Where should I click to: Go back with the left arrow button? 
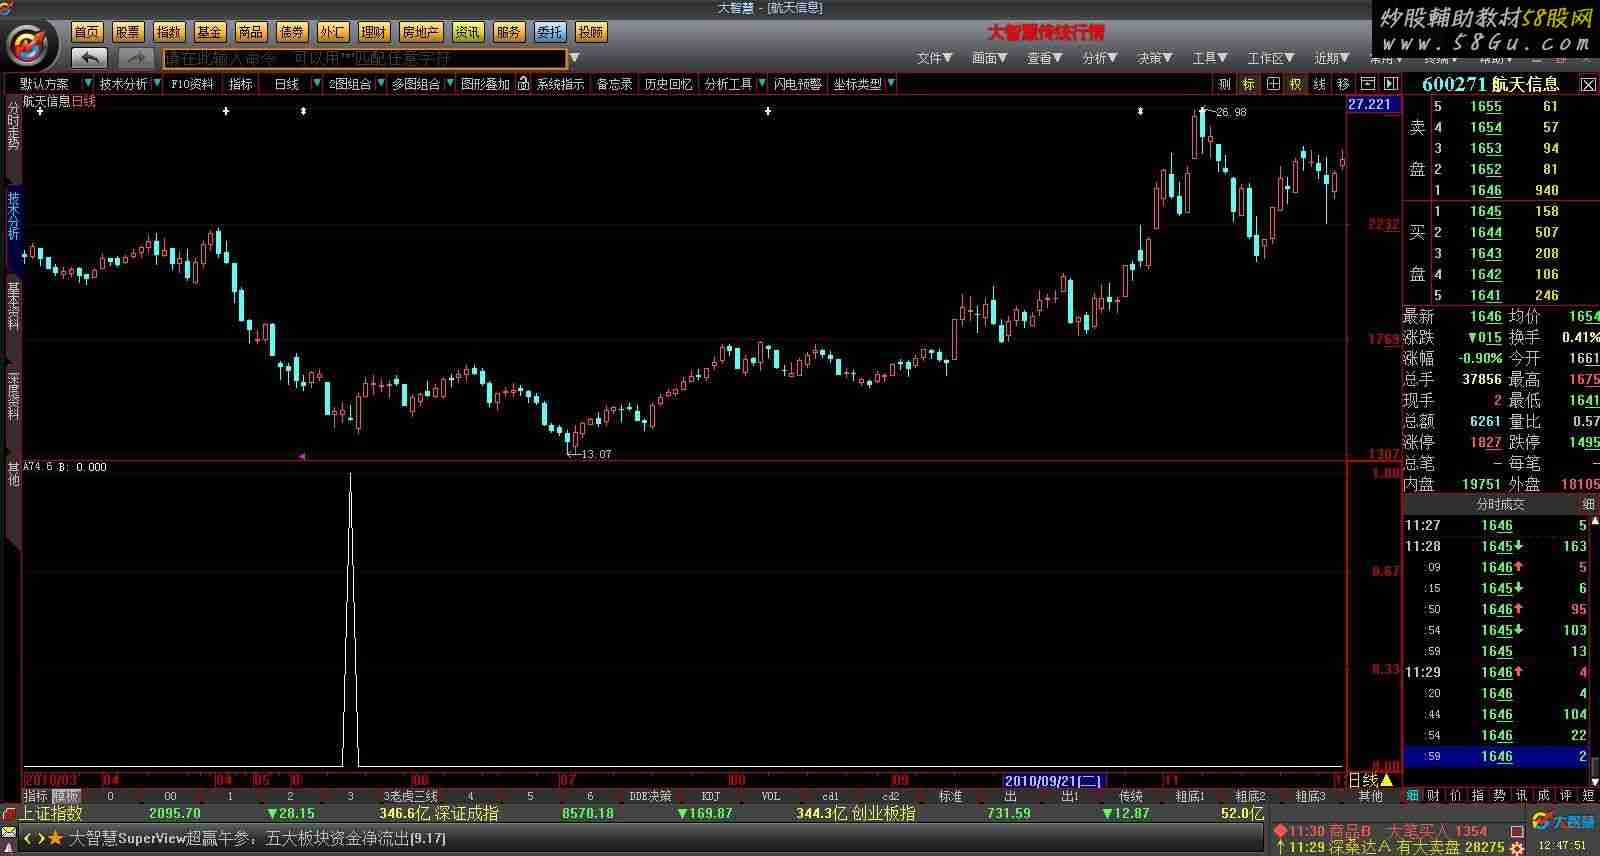click(90, 58)
